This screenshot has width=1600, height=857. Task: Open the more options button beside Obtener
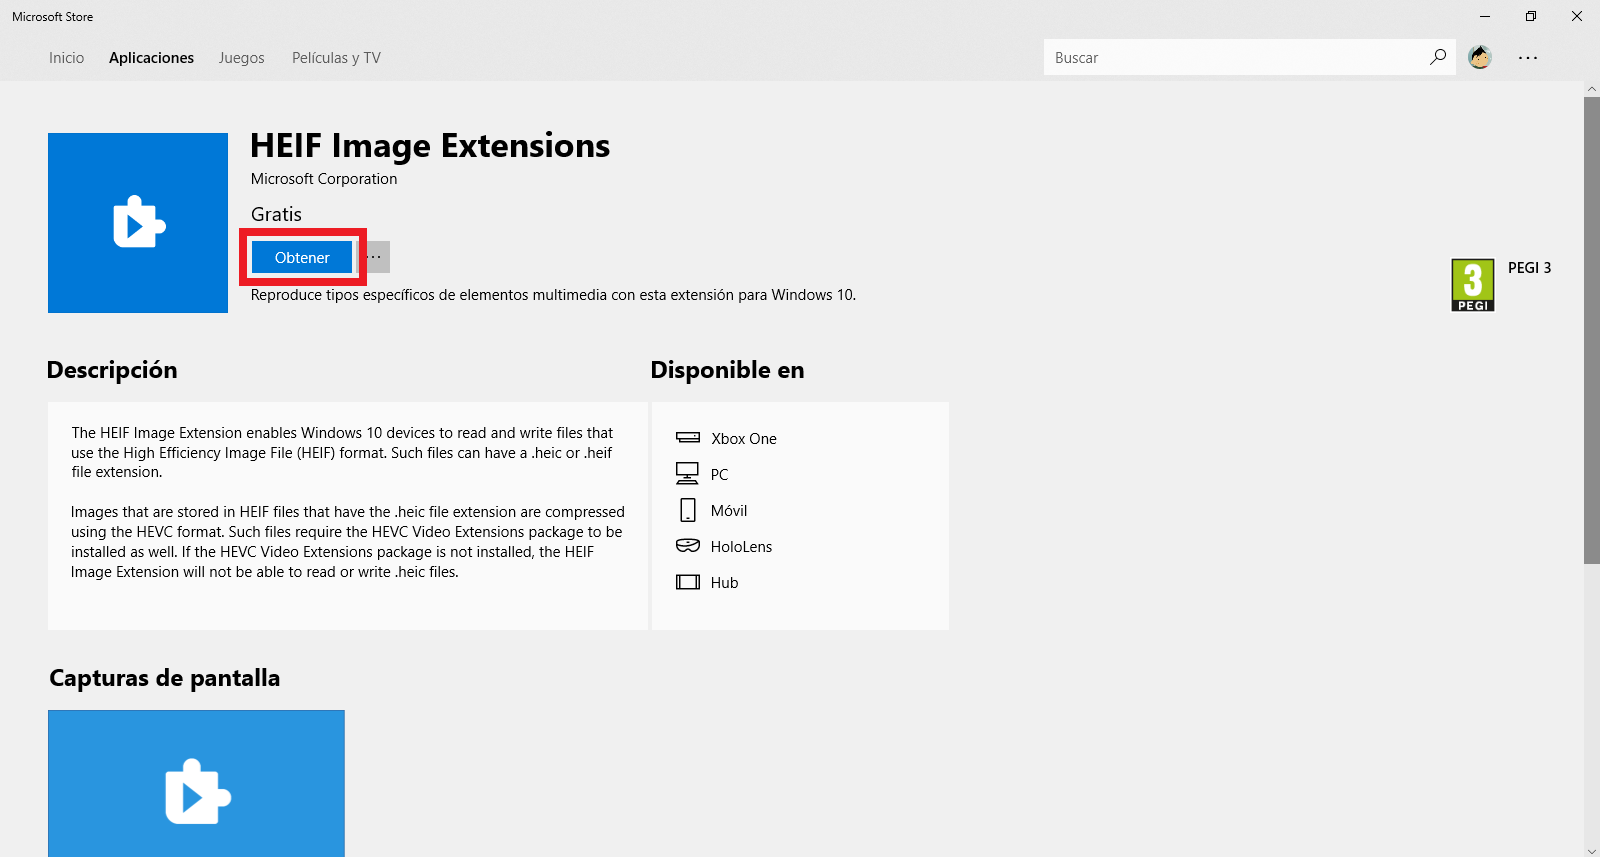(374, 257)
